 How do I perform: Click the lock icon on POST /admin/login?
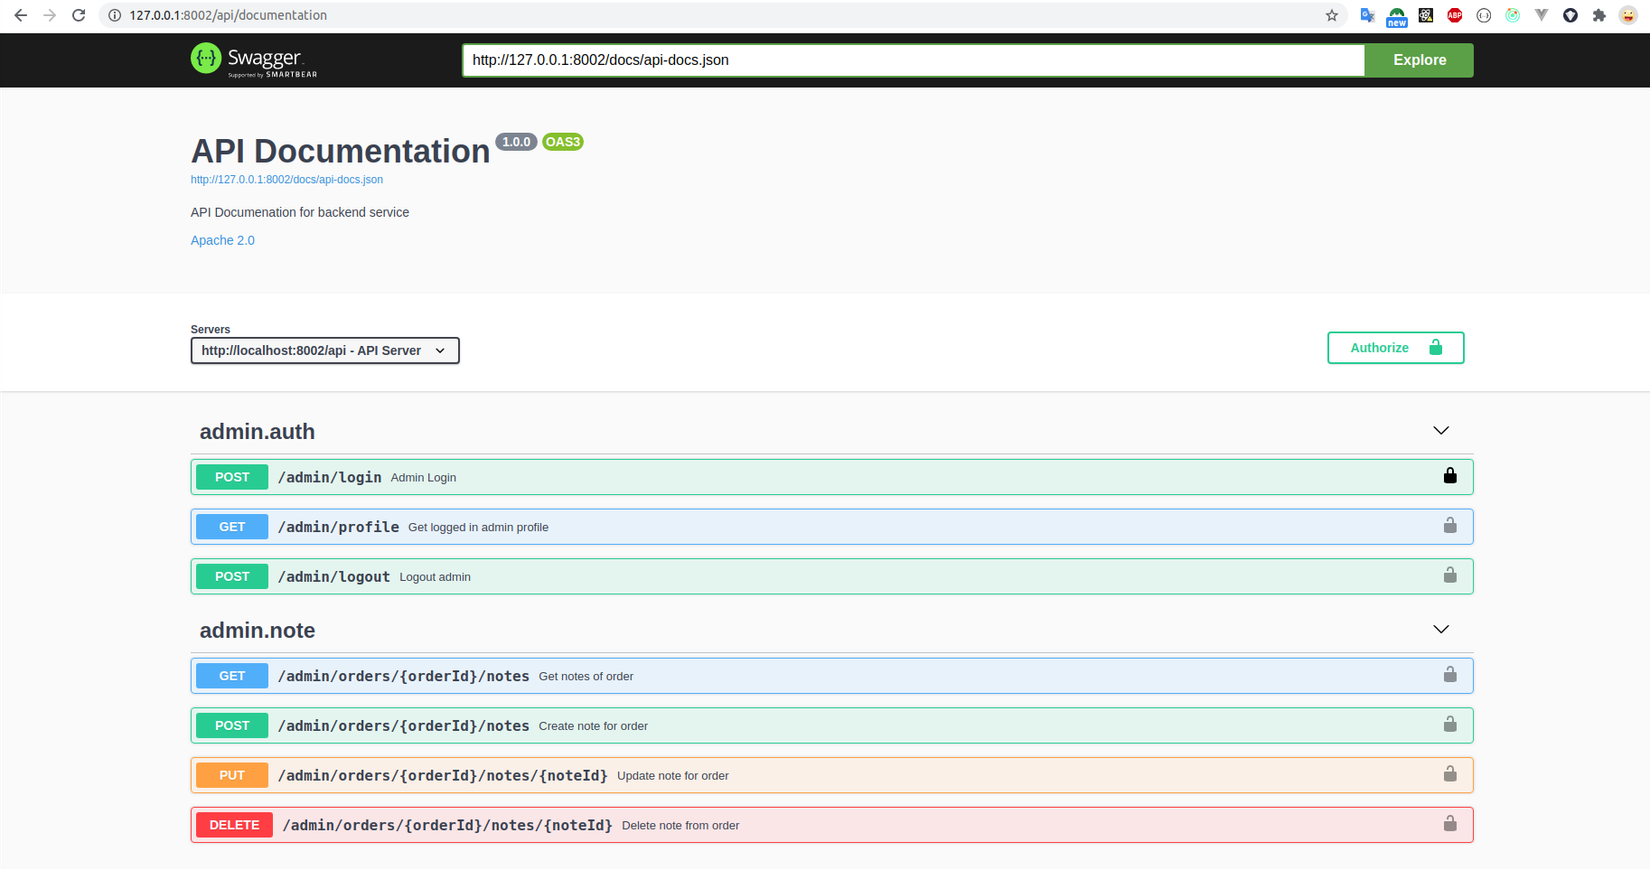click(1450, 476)
